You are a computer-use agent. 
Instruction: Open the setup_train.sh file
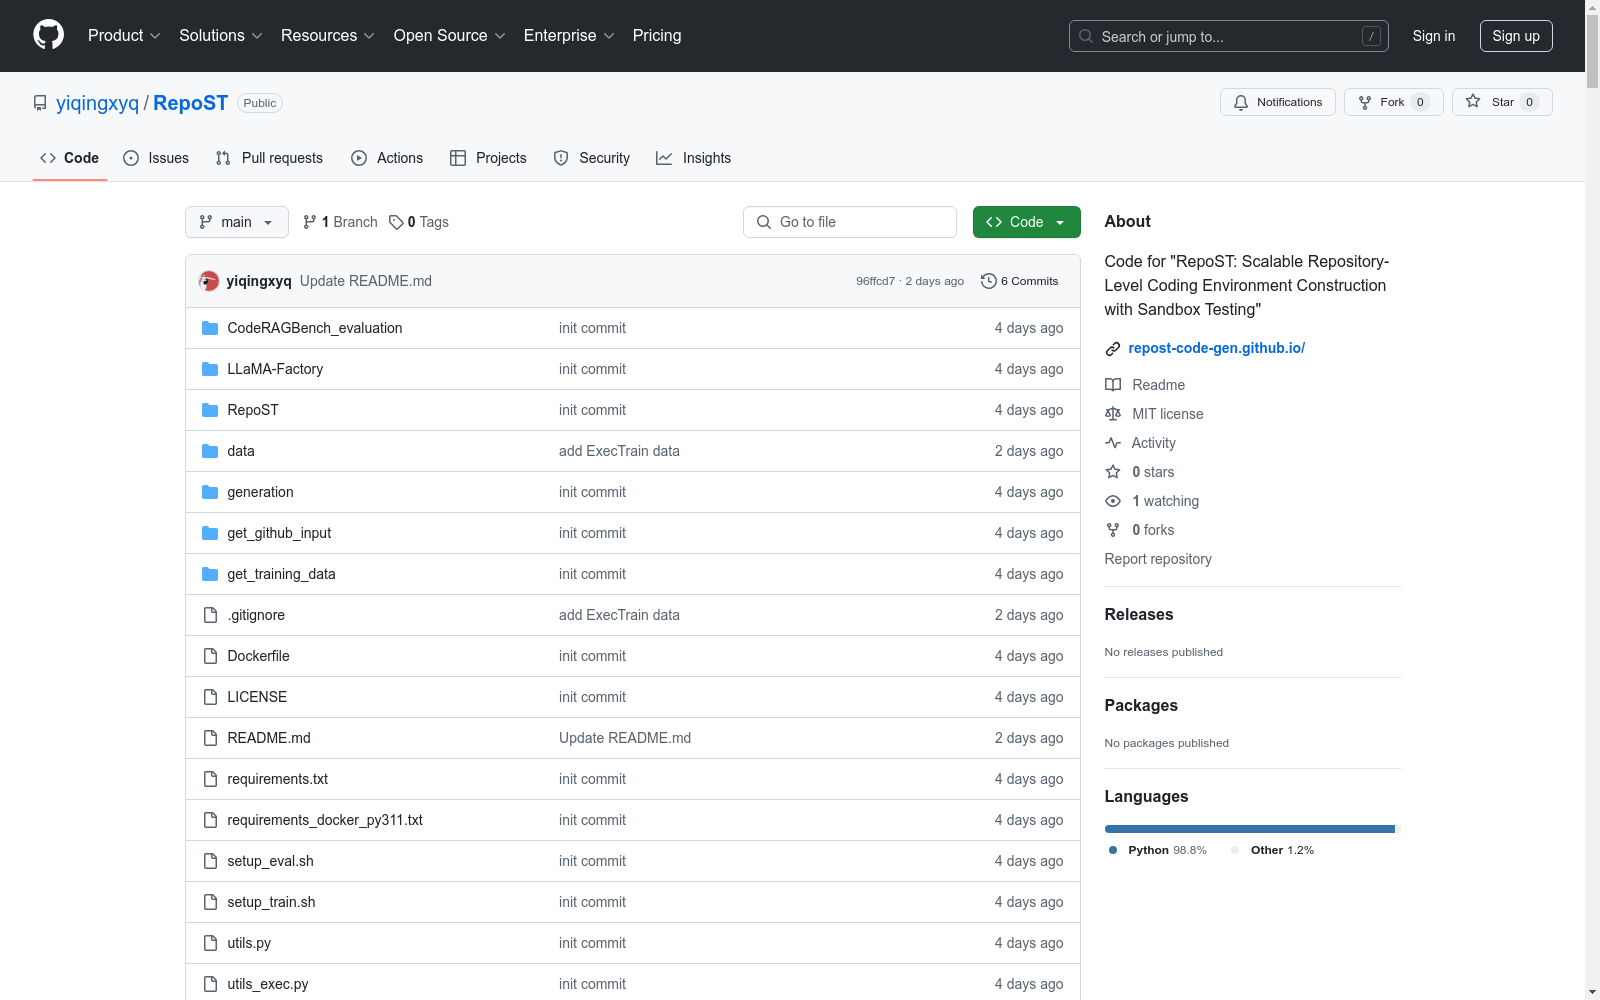tap(271, 902)
